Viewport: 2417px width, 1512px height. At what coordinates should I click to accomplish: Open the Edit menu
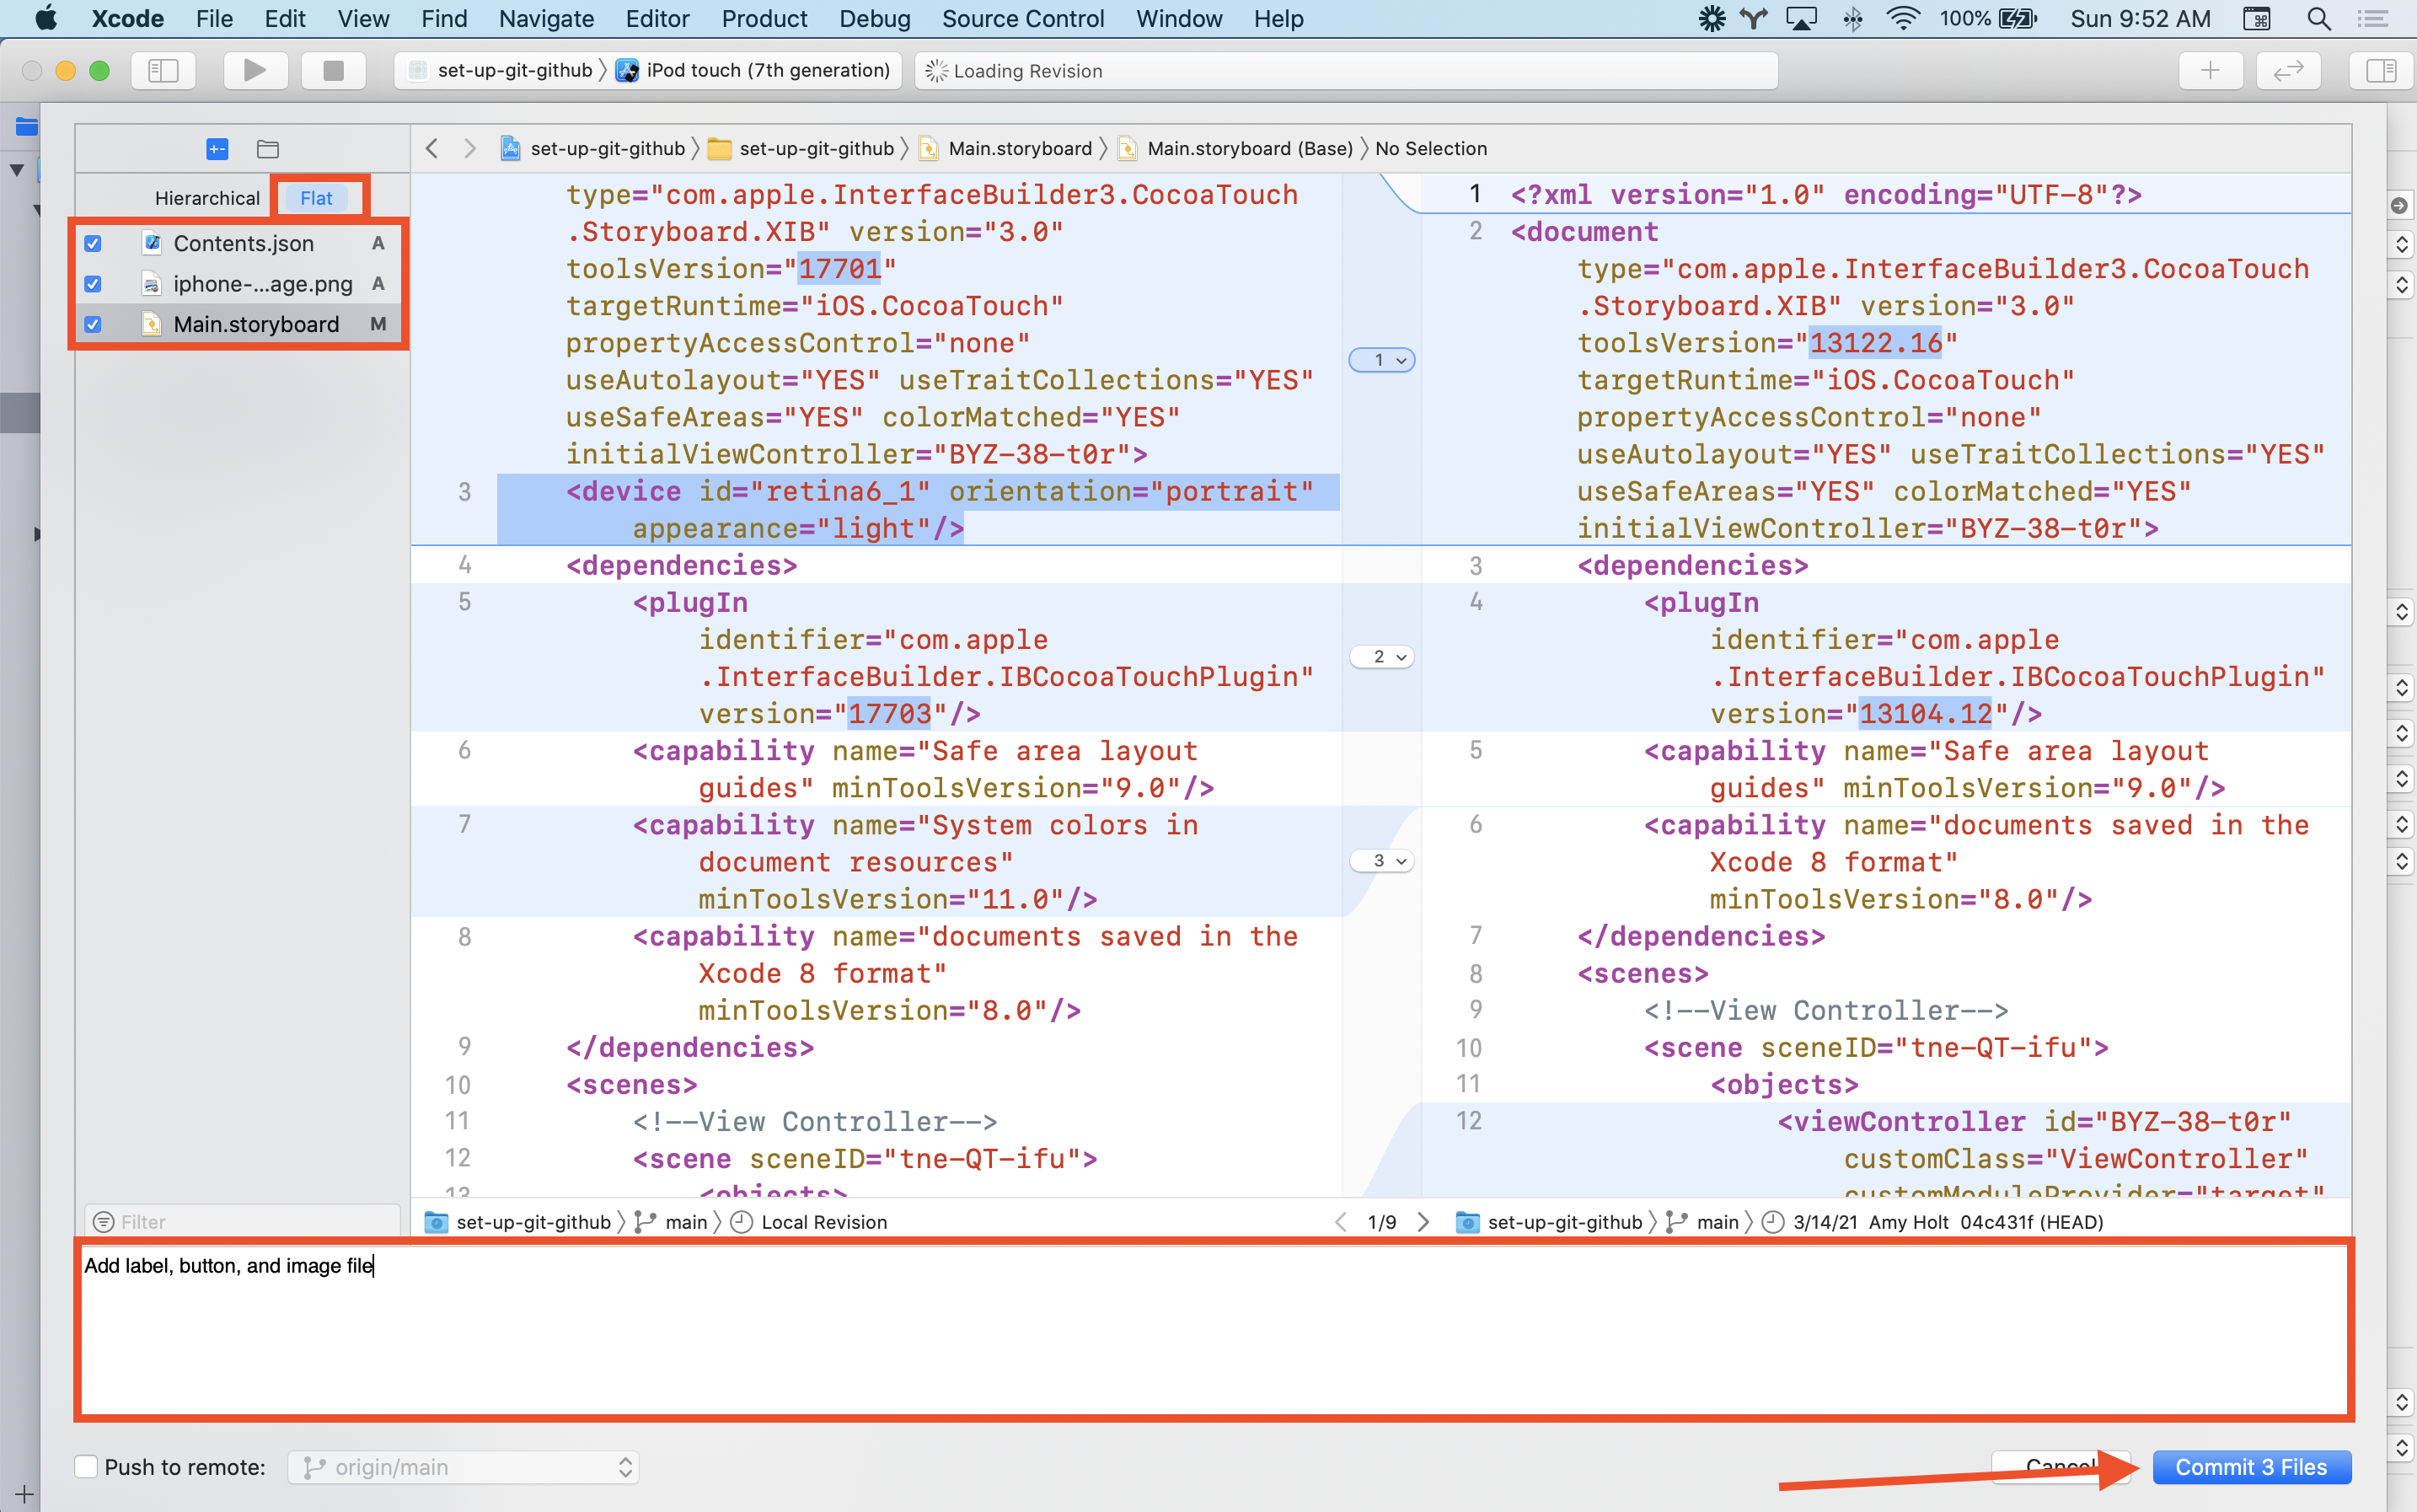pos(285,19)
